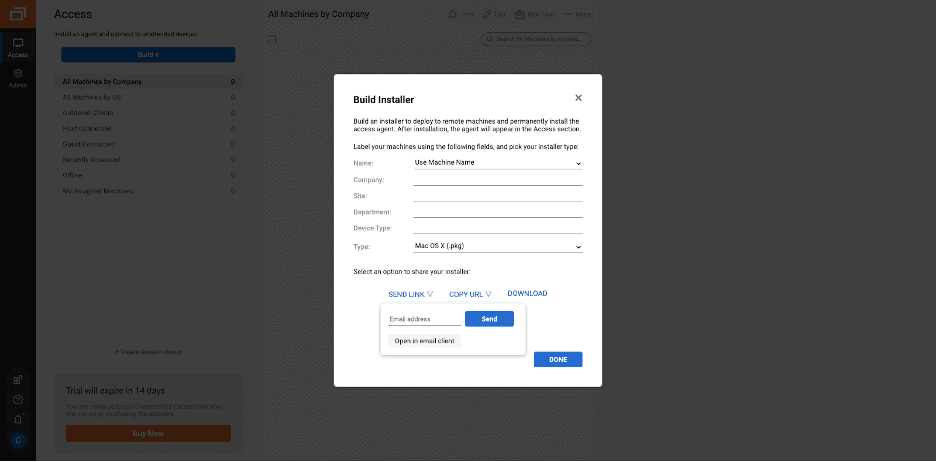Close the Build Installer dialog
This screenshot has width=936, height=462.
[x=578, y=98]
